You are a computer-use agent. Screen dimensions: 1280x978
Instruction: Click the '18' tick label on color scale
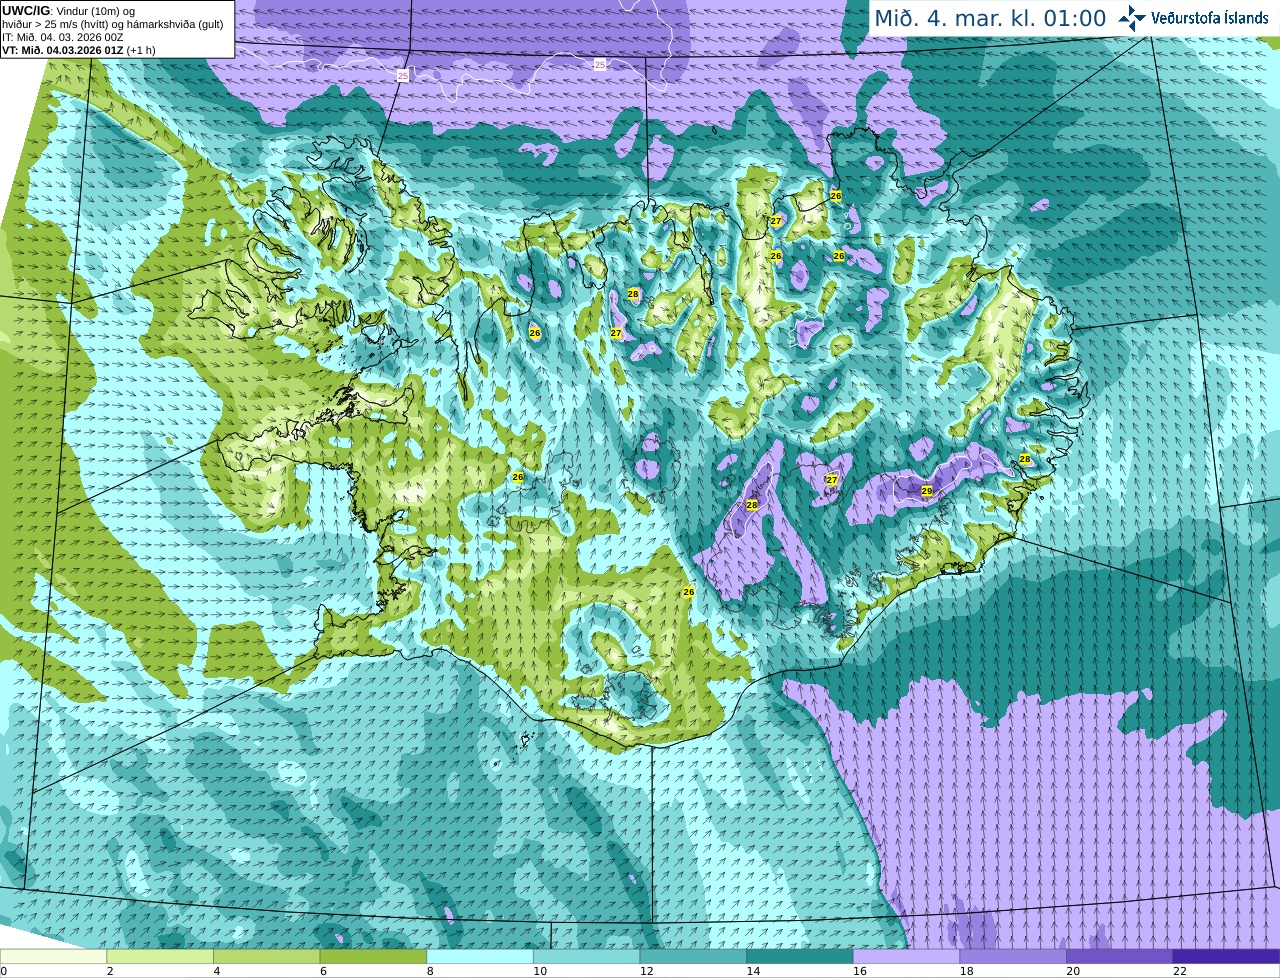967,971
